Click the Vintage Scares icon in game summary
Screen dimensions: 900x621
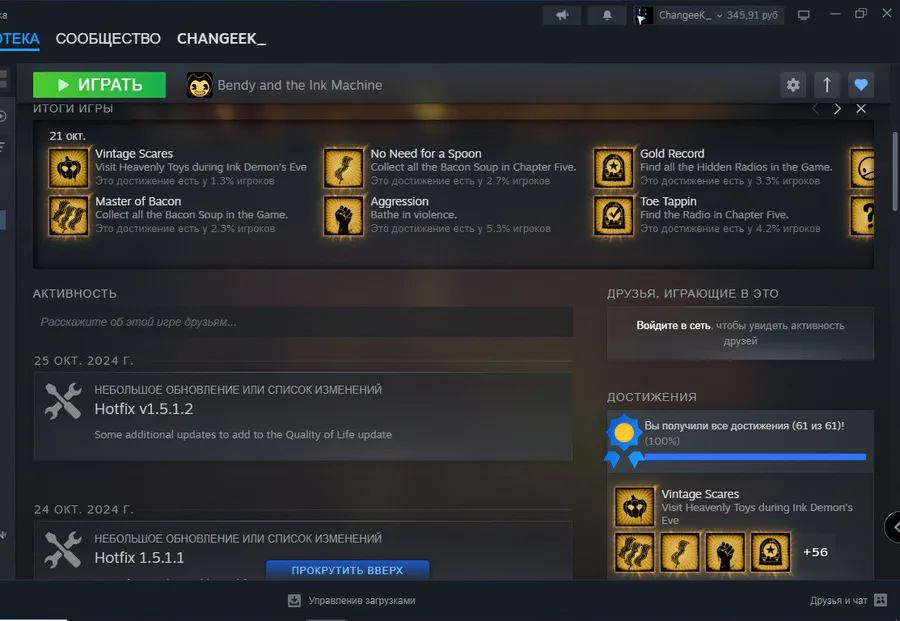pyautogui.click(x=68, y=168)
